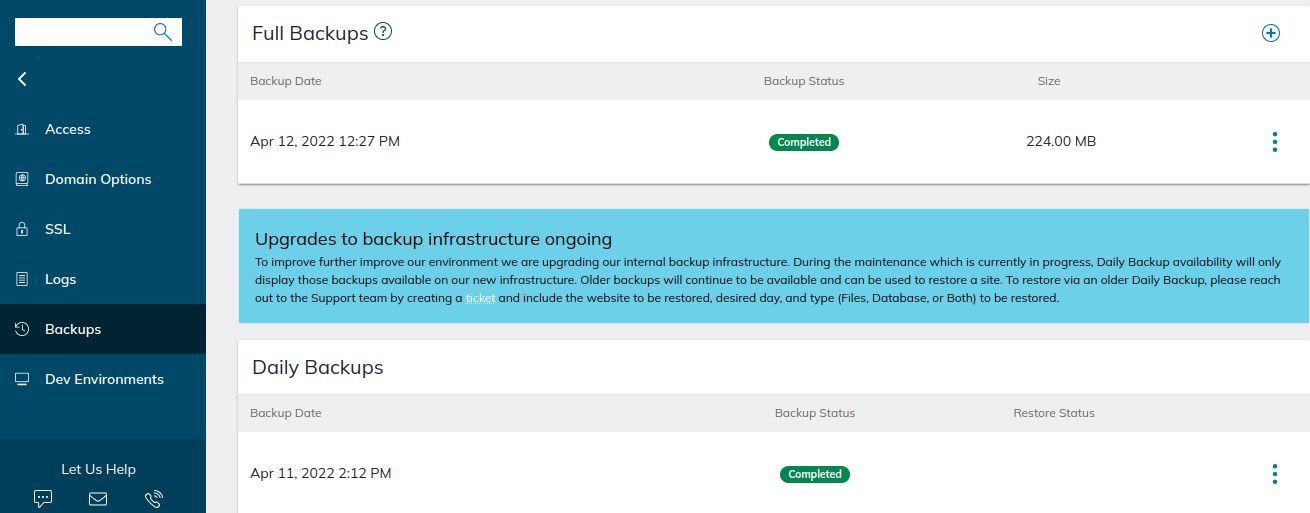1310x513 pixels.
Task: Click the Completed badge for Apr 12 backup
Action: click(804, 142)
